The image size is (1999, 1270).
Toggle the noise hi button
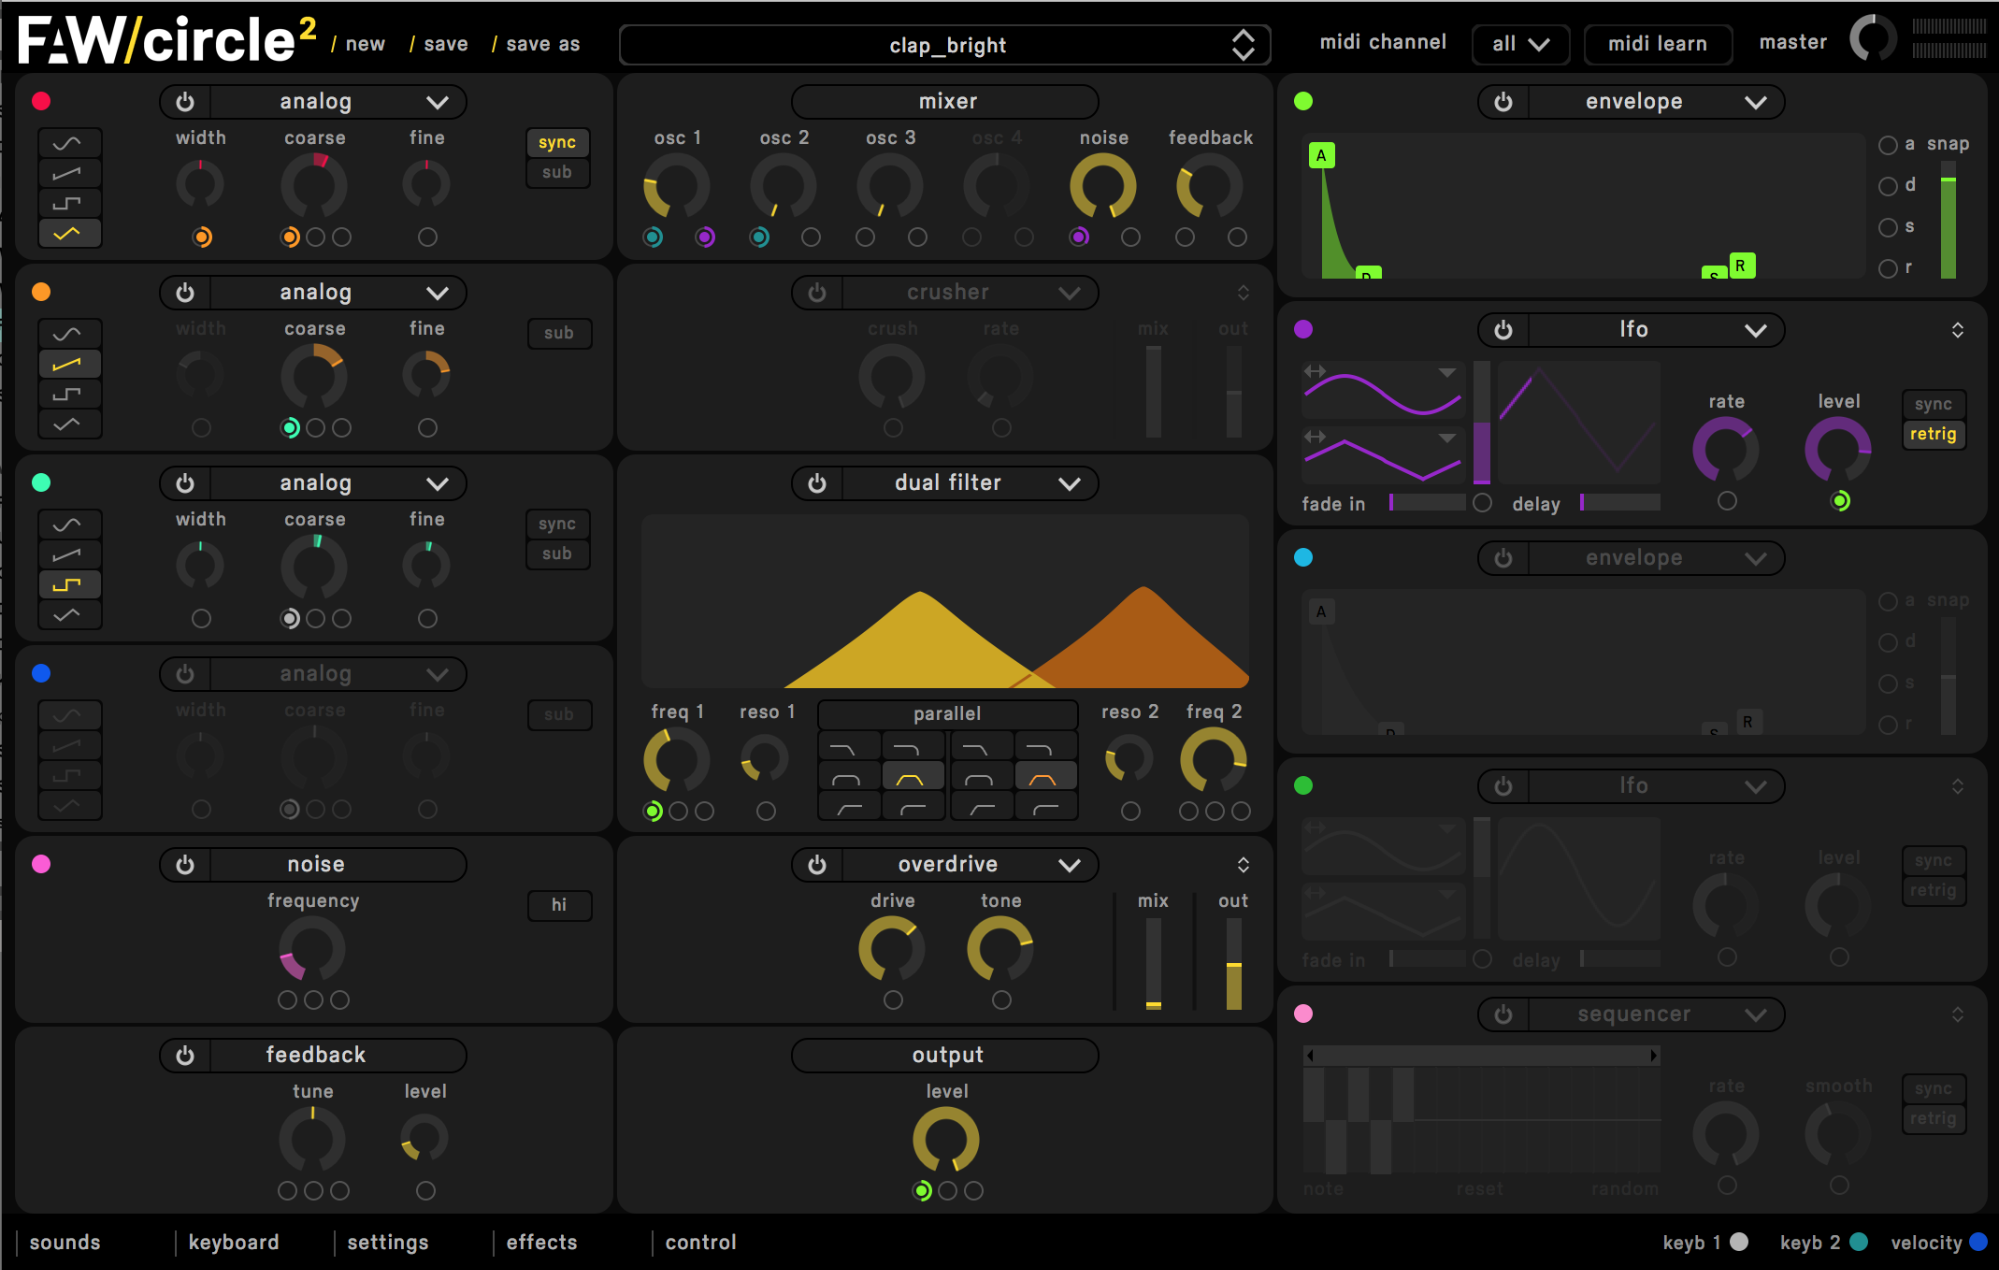(559, 906)
